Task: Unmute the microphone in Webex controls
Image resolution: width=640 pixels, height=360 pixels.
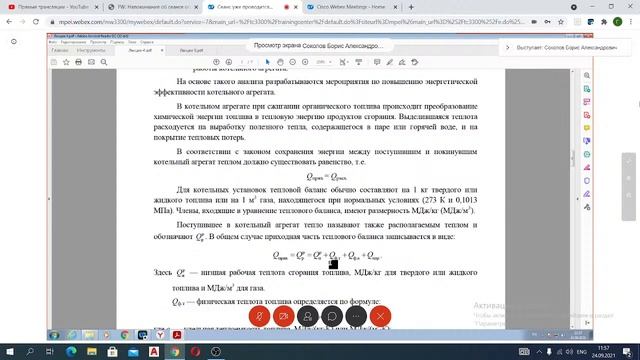Action: tap(259, 316)
